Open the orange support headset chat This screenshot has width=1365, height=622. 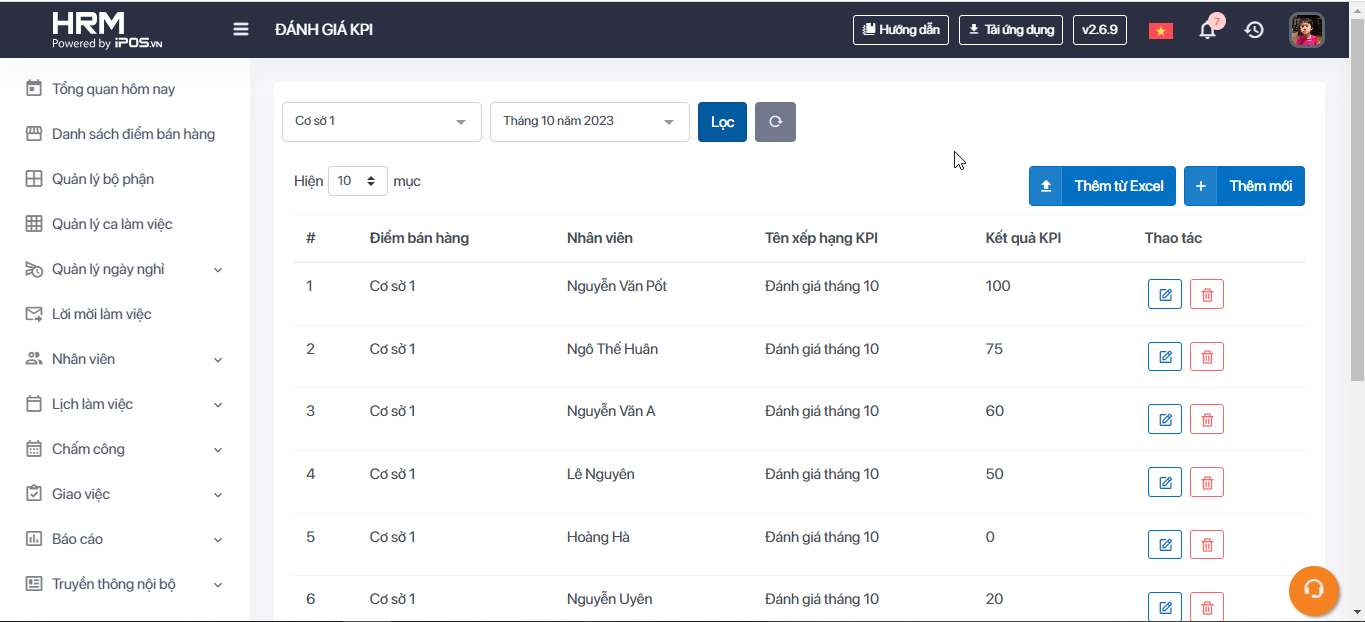tap(1314, 590)
